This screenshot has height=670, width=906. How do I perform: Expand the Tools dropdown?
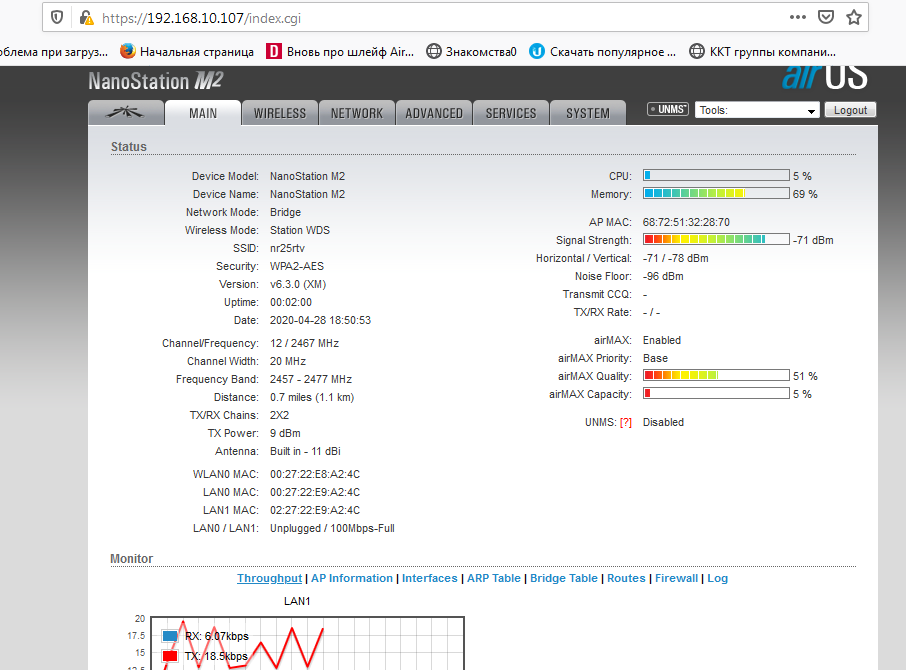point(758,110)
